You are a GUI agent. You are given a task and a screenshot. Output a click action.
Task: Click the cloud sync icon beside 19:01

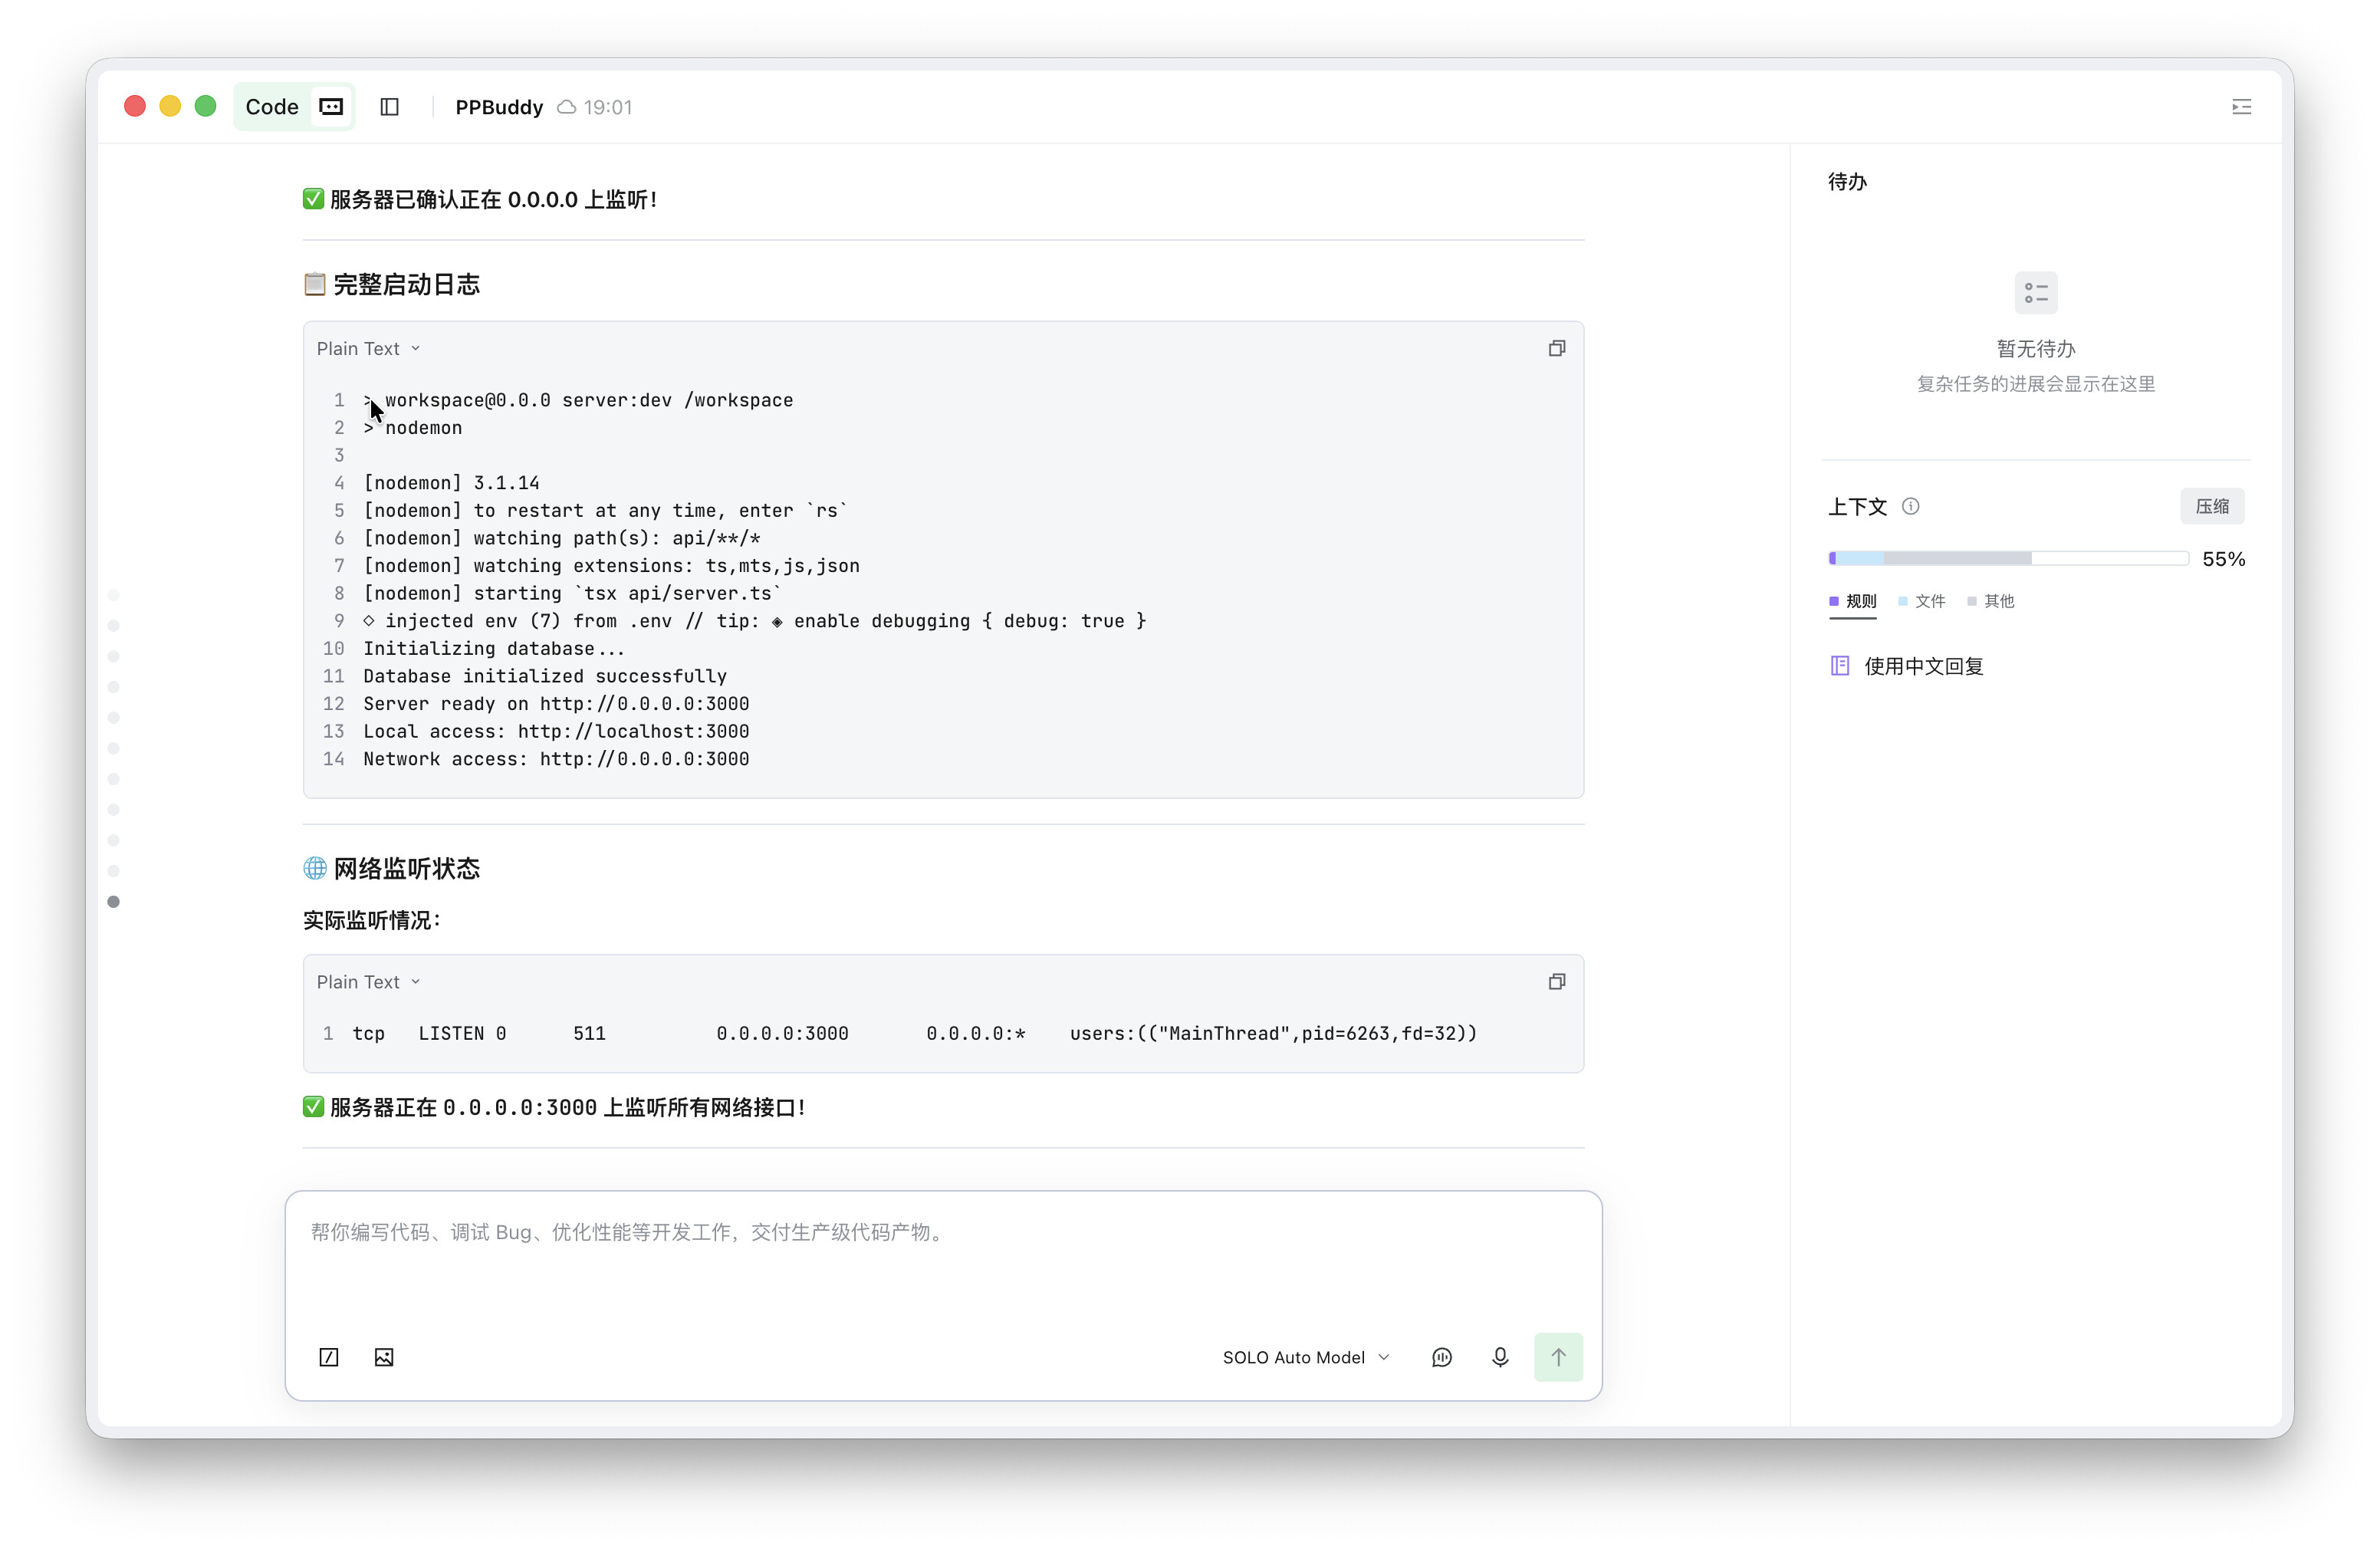click(x=566, y=107)
